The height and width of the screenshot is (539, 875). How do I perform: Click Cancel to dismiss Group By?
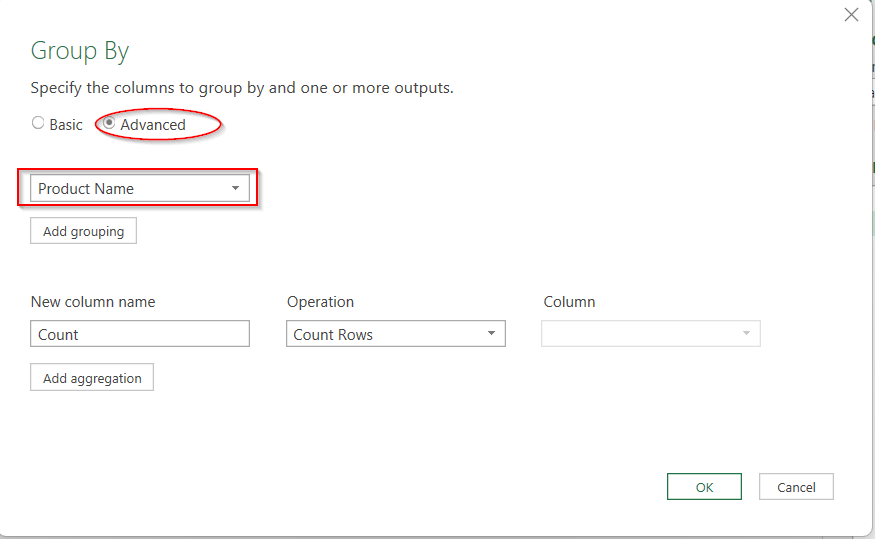point(796,487)
